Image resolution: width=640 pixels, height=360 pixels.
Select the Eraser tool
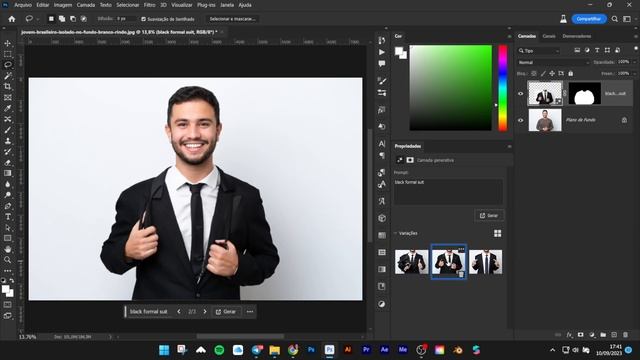[8, 162]
